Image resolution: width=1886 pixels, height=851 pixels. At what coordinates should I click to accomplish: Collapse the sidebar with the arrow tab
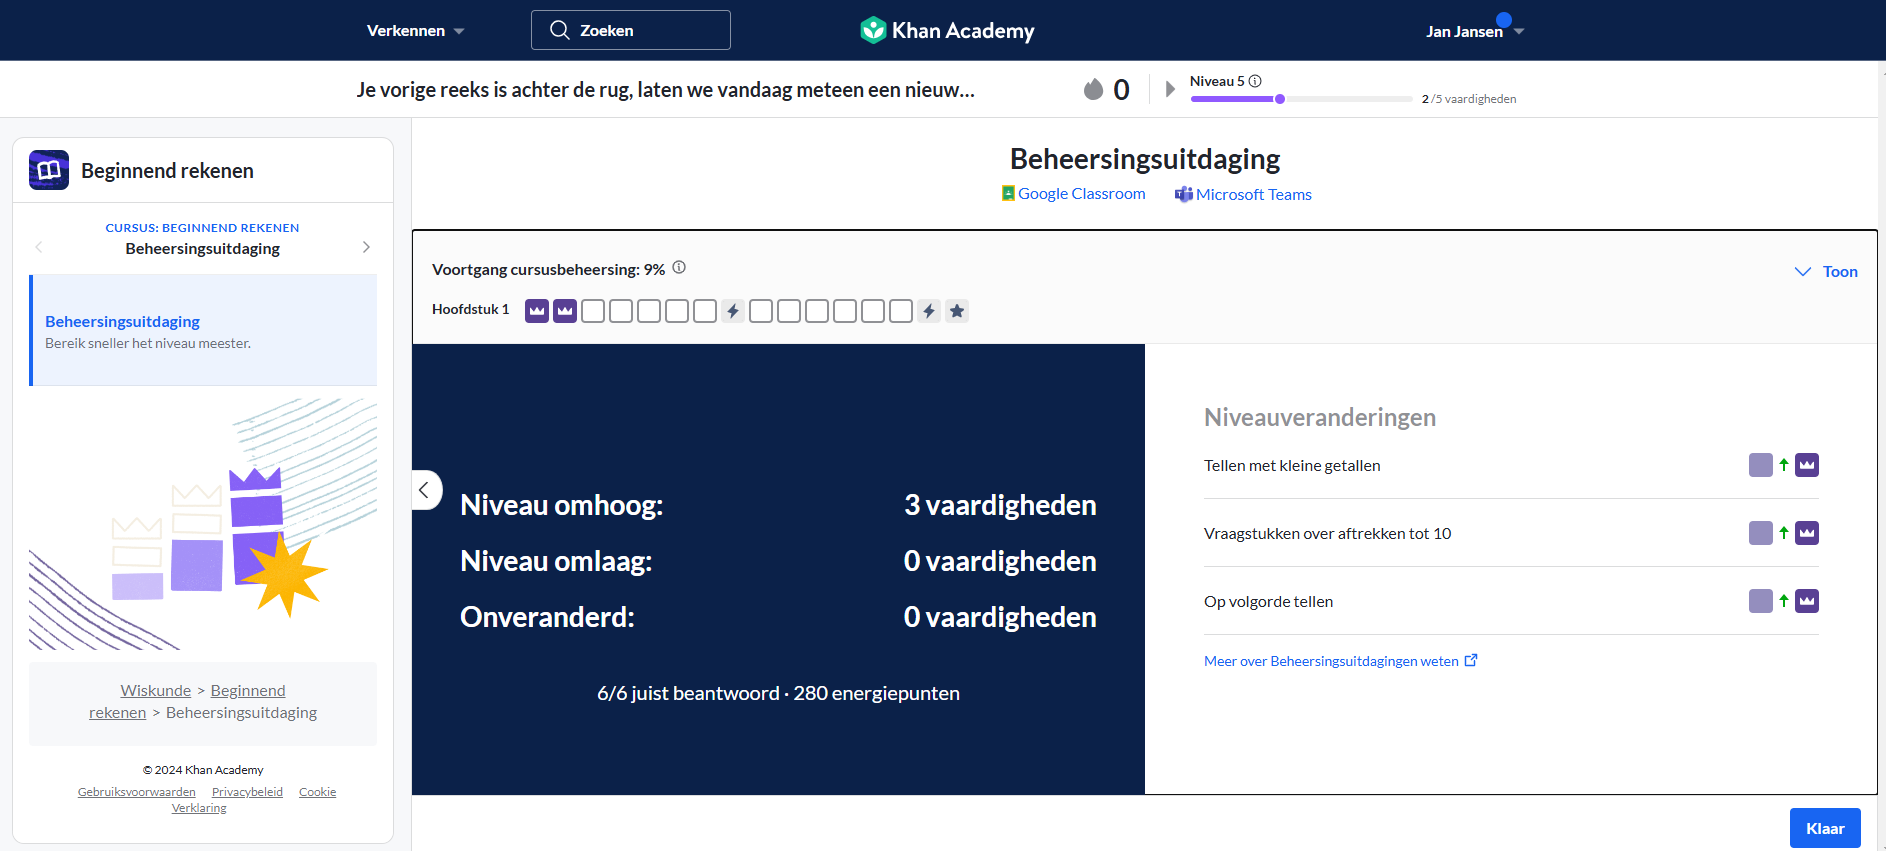click(x=426, y=490)
